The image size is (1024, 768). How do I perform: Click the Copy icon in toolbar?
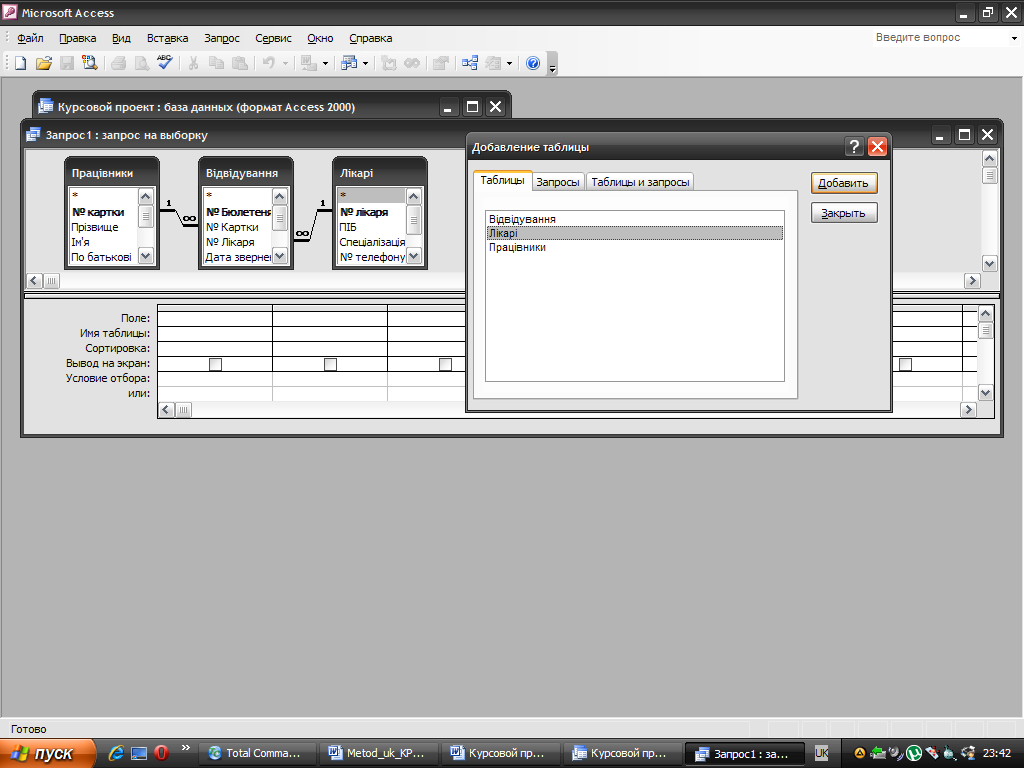point(216,63)
